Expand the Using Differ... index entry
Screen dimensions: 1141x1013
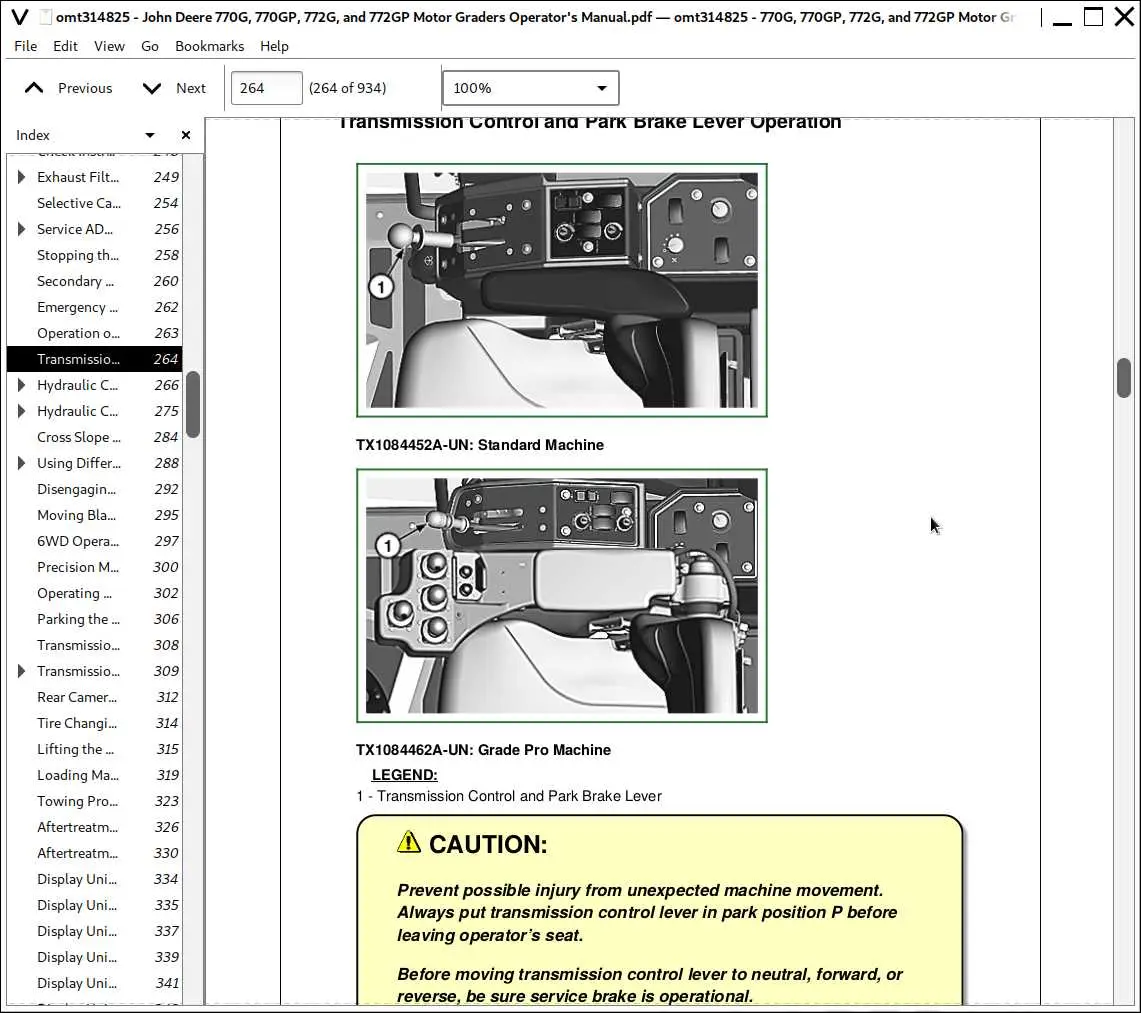21,463
